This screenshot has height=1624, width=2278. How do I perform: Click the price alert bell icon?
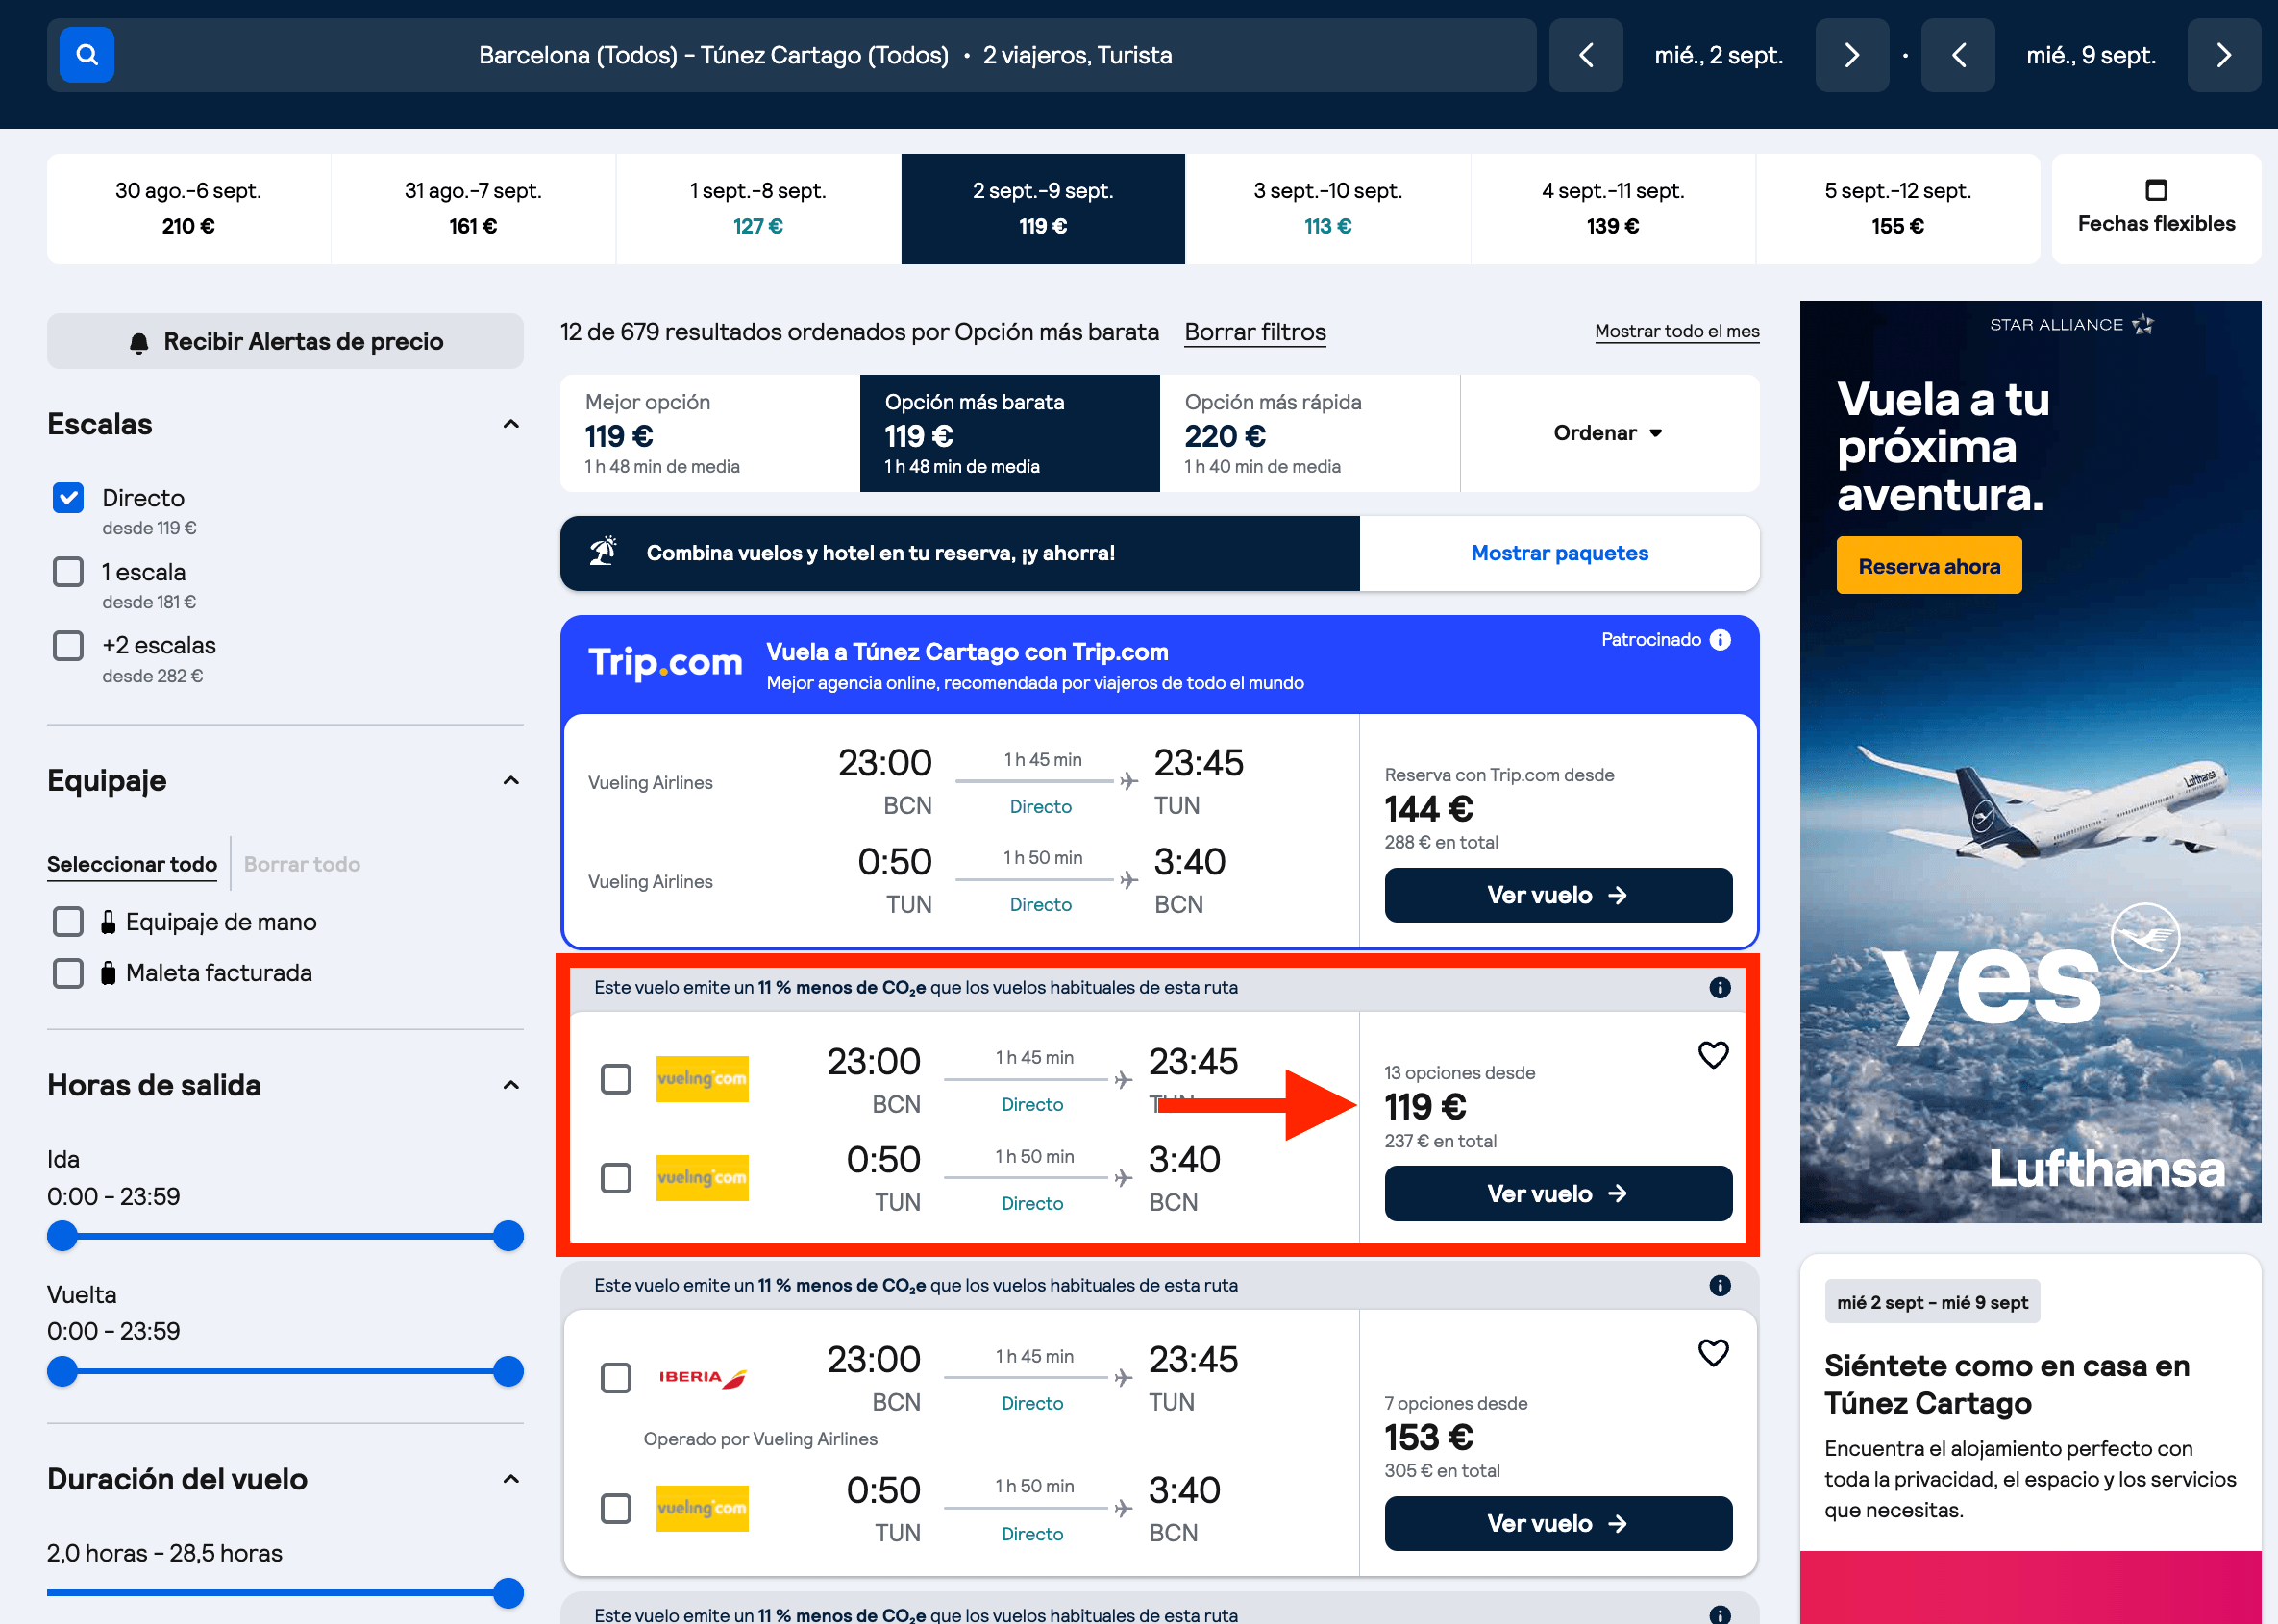point(139,343)
